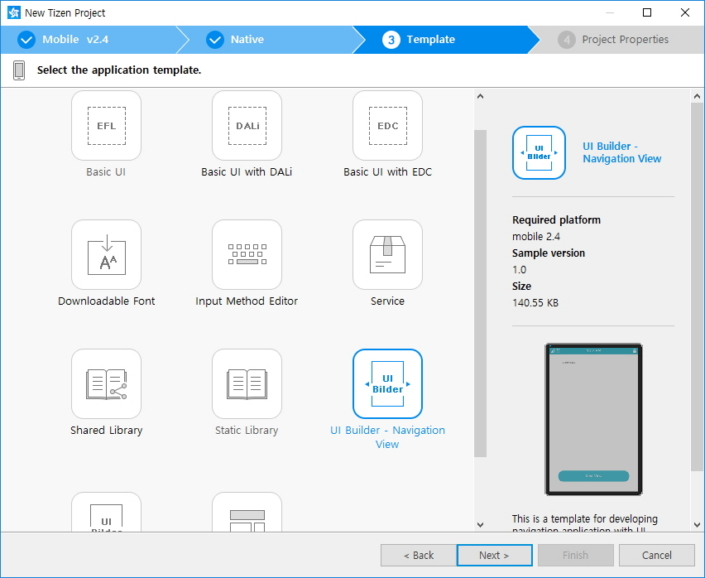The width and height of the screenshot is (705, 578).
Task: Select the Downloadable Font template icon
Action: [106, 255]
